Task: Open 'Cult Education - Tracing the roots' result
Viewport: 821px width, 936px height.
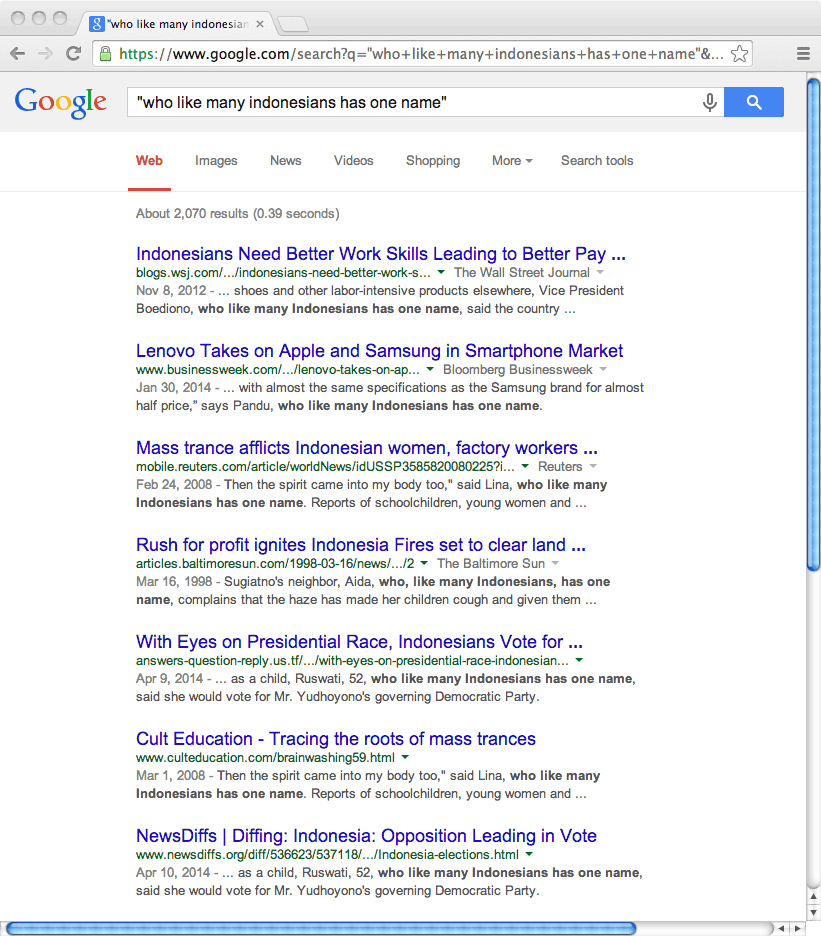Action: [336, 738]
